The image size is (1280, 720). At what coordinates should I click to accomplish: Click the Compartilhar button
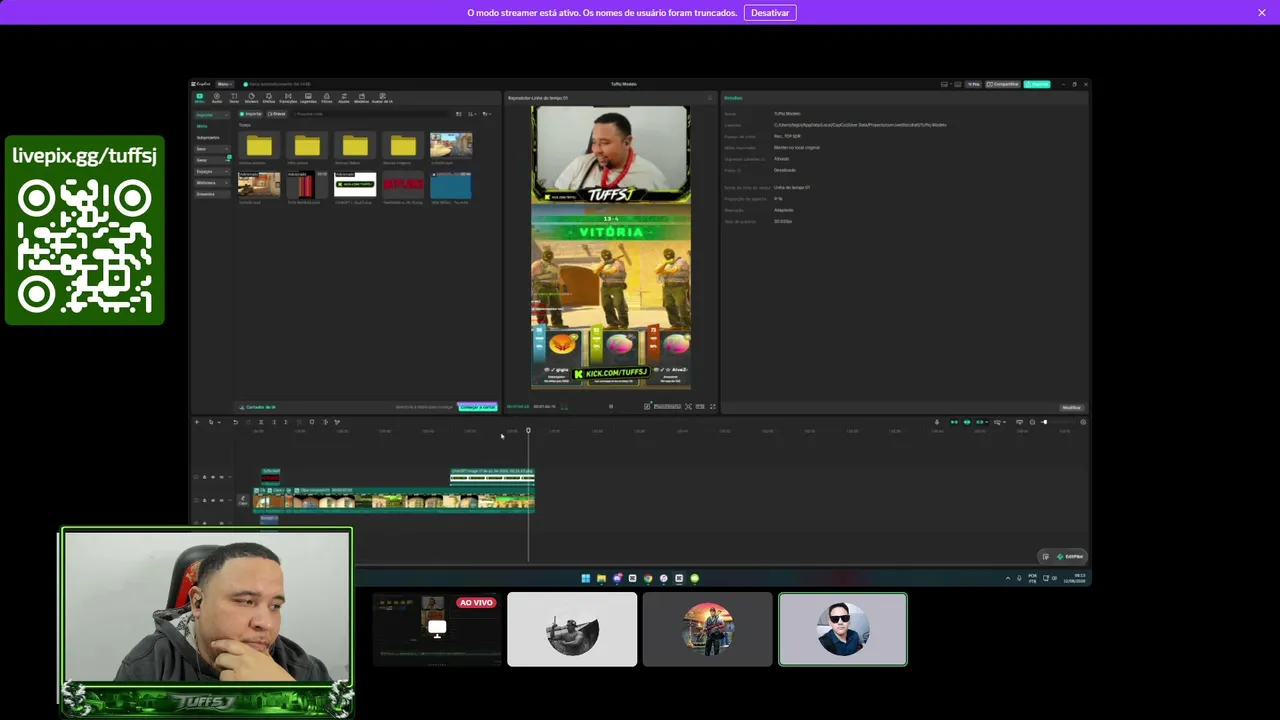[x=1003, y=84]
